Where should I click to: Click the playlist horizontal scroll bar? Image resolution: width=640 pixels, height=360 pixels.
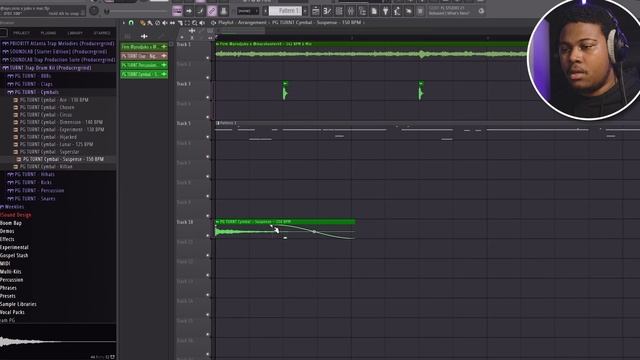coord(242,30)
